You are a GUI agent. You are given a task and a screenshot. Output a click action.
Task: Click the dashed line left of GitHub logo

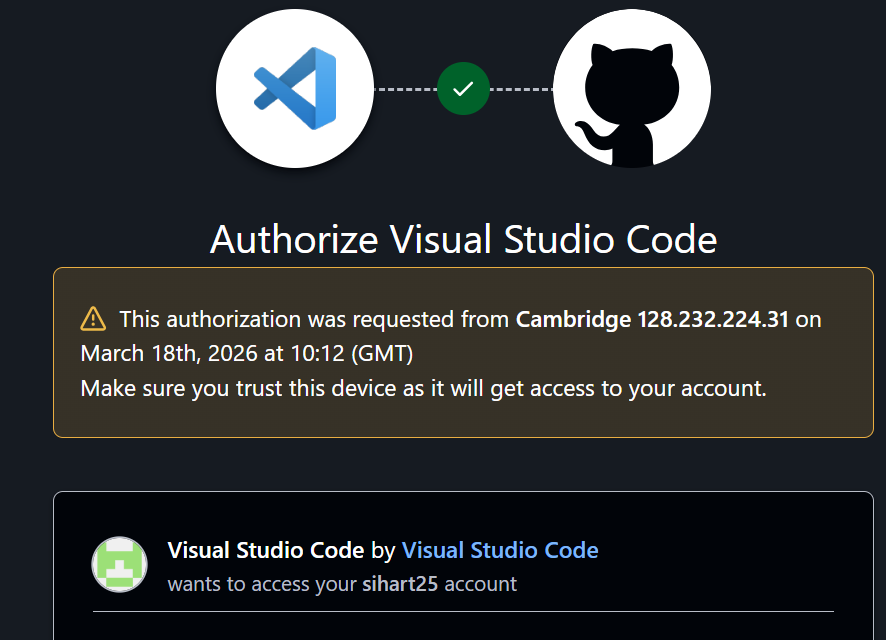521,89
